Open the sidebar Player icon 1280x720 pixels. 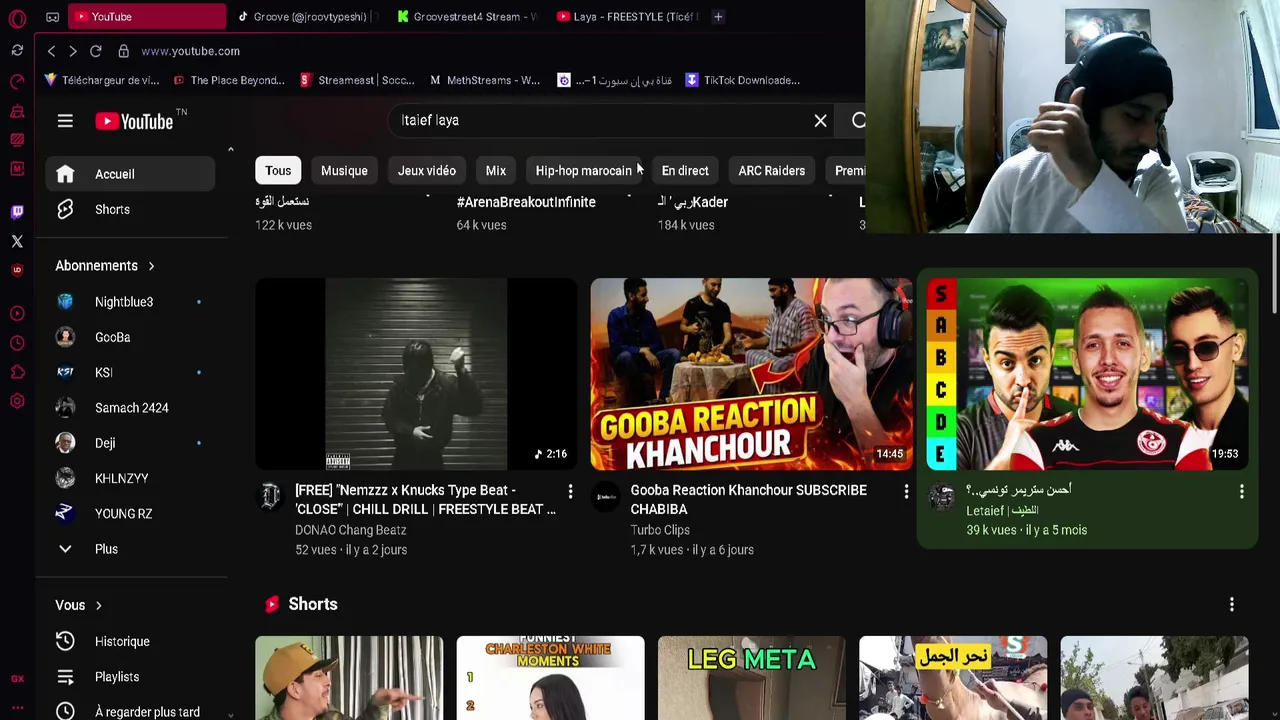17,314
